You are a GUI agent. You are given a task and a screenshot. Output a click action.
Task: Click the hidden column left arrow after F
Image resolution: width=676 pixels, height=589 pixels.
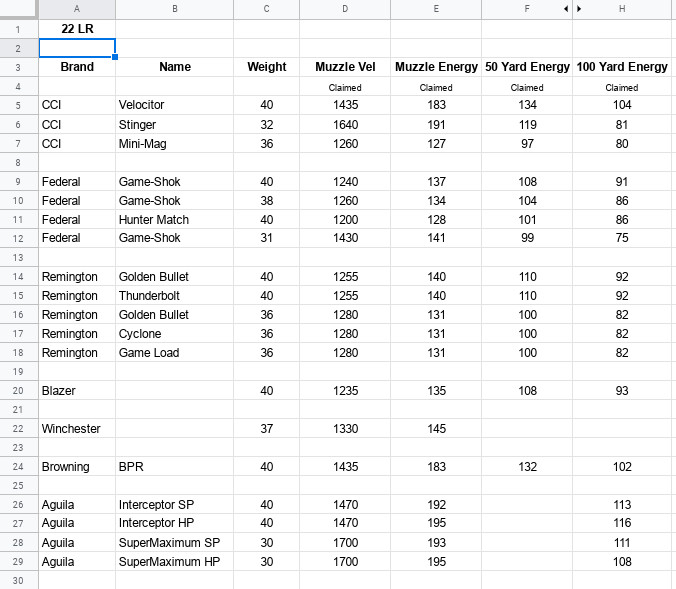(566, 9)
